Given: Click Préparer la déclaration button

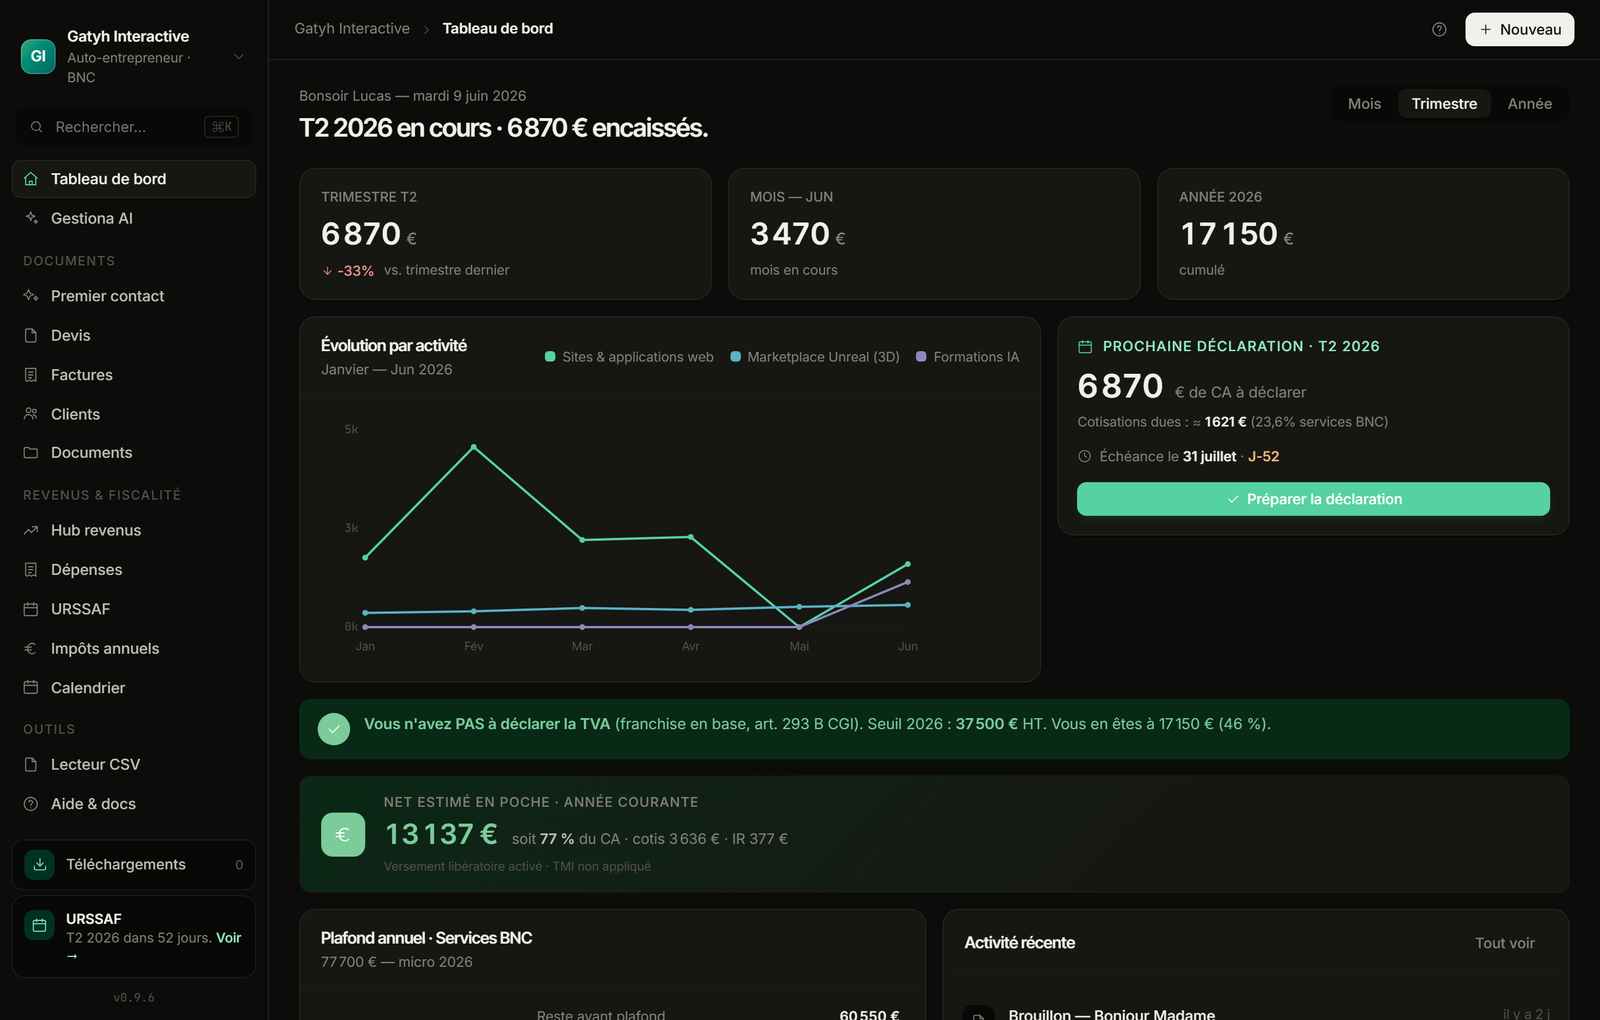Looking at the screenshot, I should tap(1313, 499).
